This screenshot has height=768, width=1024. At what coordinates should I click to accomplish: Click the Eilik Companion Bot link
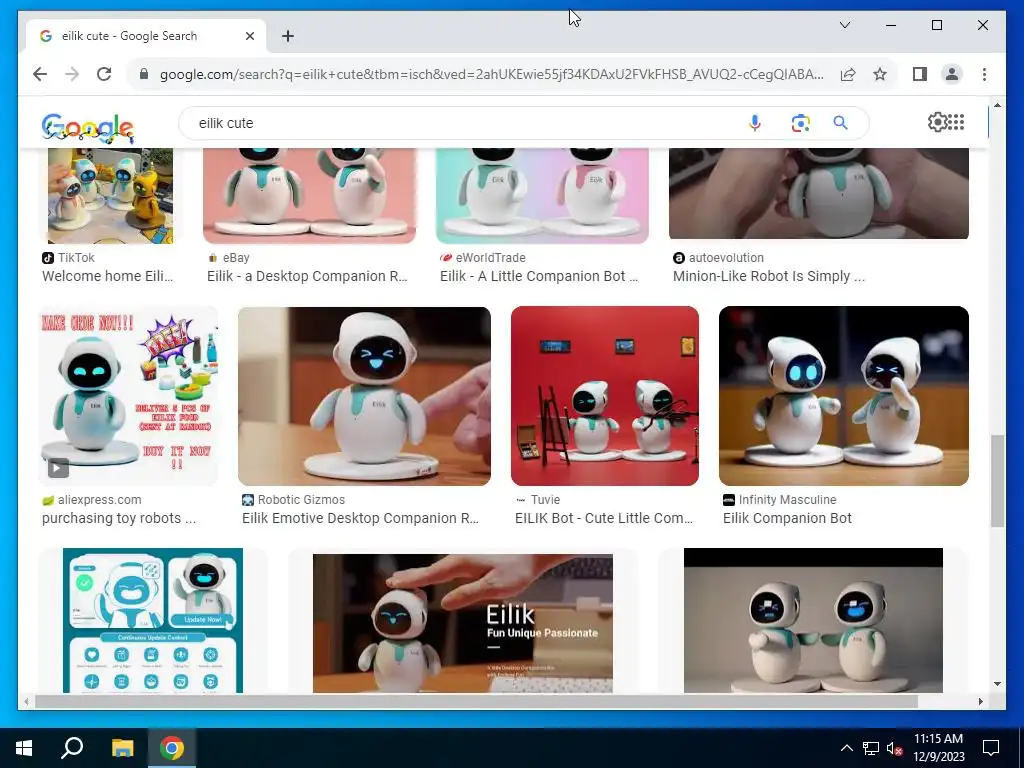pyautogui.click(x=787, y=519)
